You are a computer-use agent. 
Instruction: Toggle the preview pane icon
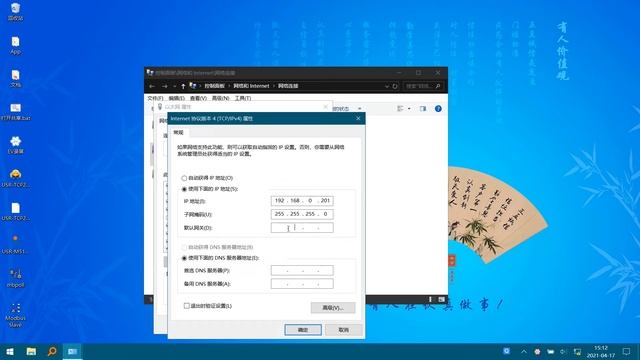423,109
